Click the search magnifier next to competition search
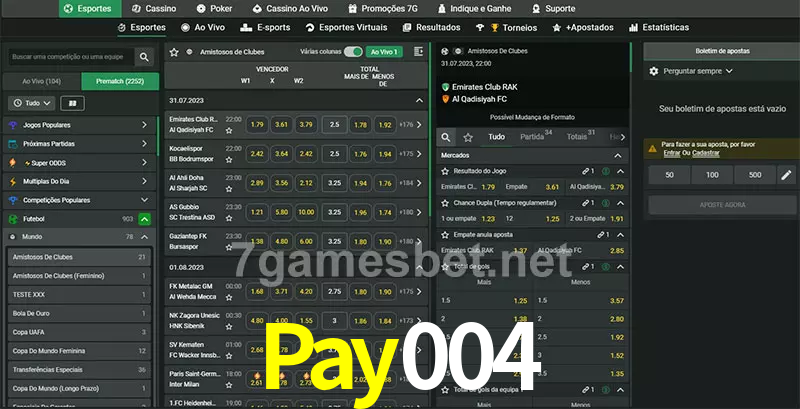This screenshot has width=800, height=409. pos(144,57)
